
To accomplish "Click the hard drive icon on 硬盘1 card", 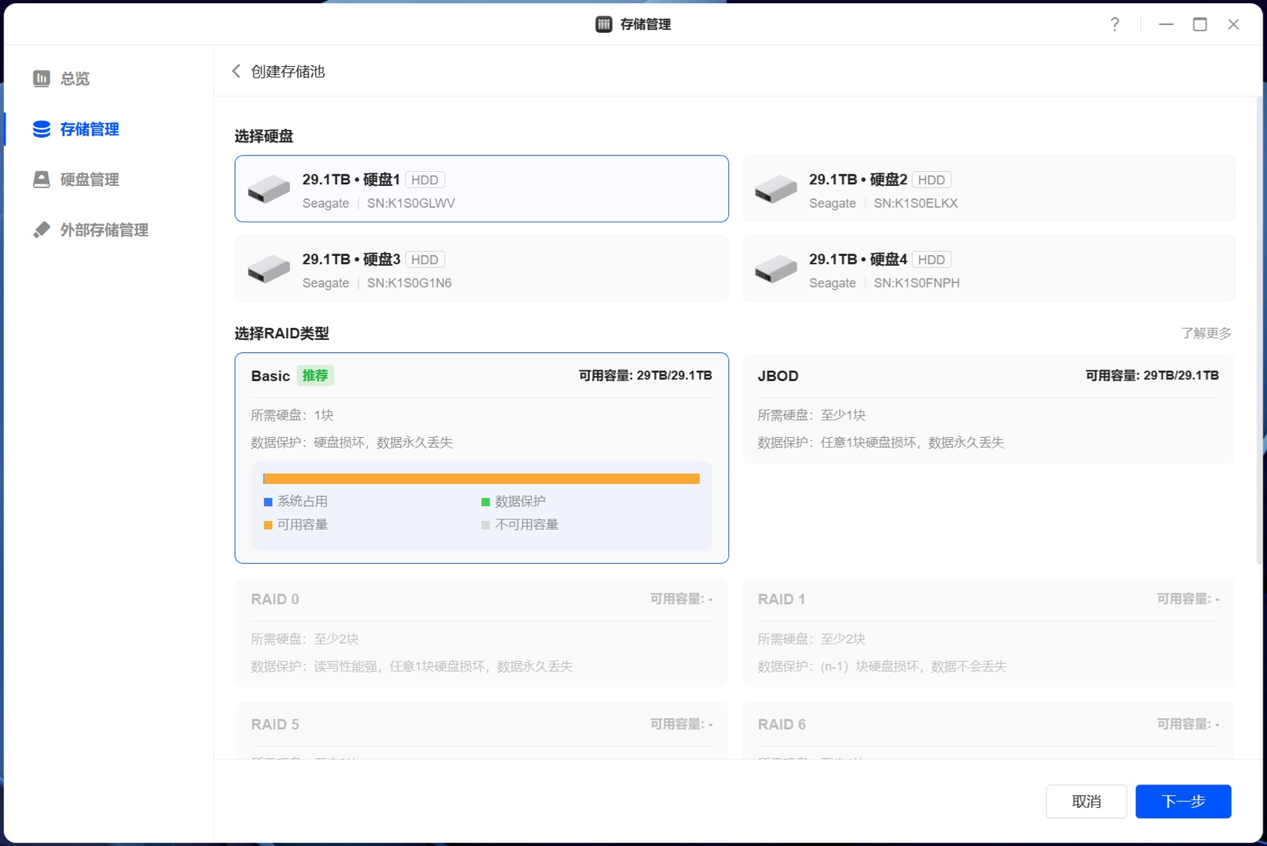I will (x=268, y=189).
